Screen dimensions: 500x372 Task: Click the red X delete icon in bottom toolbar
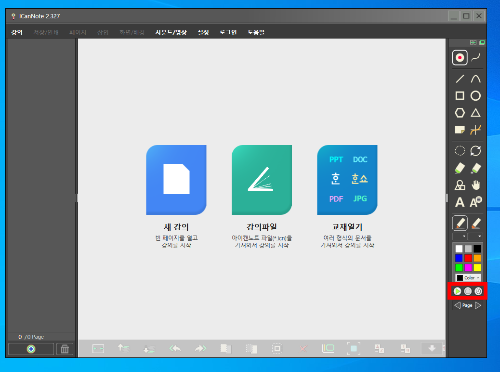coord(303,349)
